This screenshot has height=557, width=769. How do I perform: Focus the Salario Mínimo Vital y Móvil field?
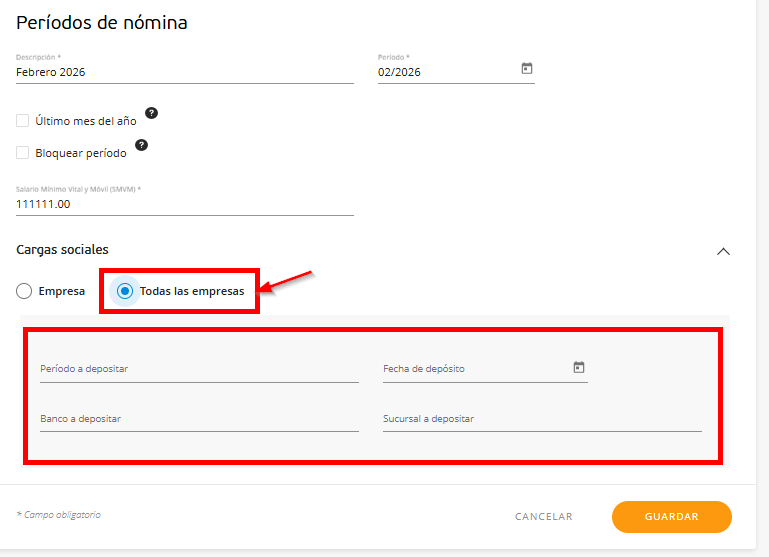[x=185, y=204]
